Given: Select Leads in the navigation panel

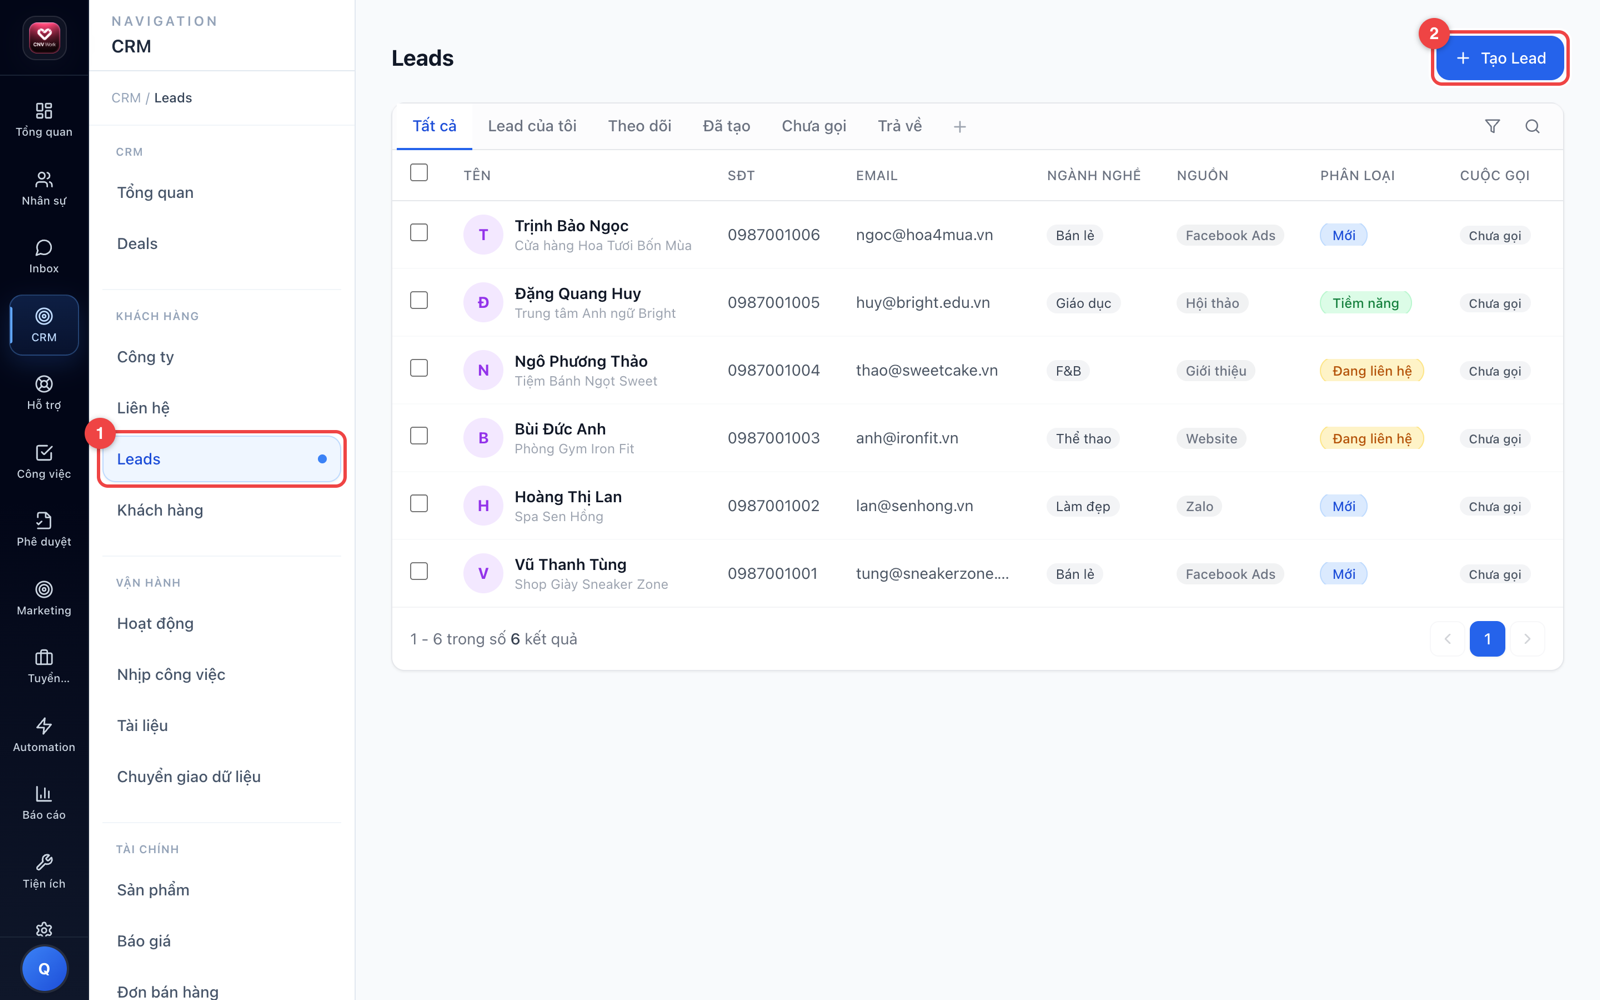Looking at the screenshot, I should point(221,459).
